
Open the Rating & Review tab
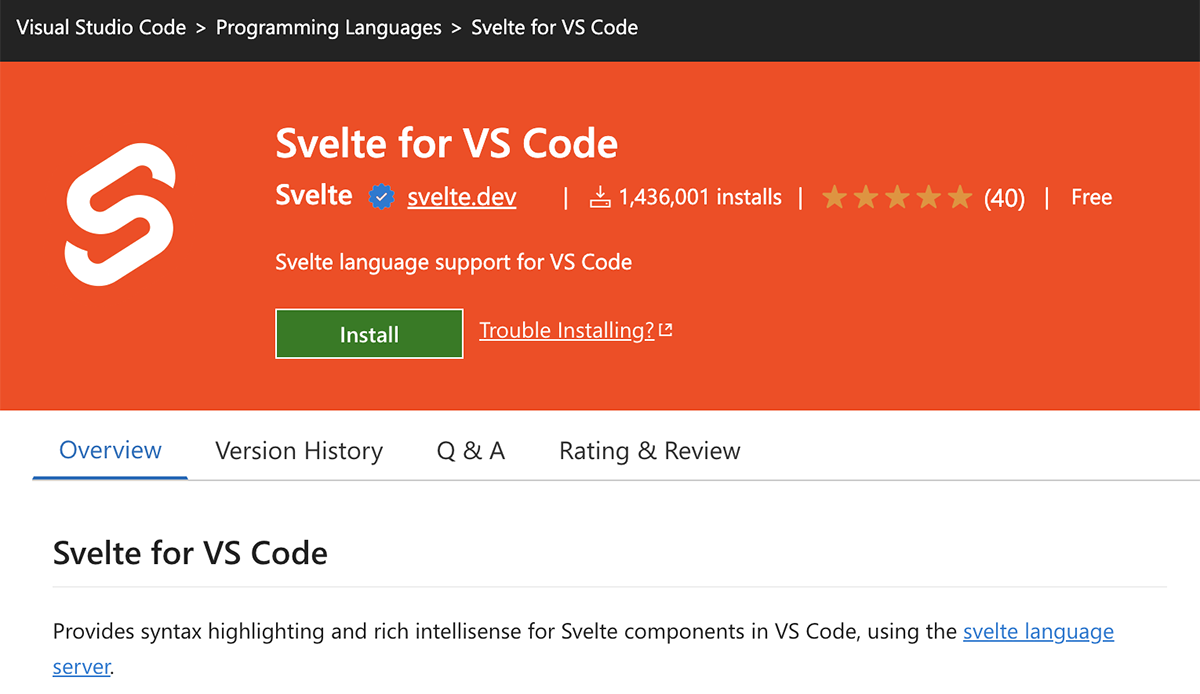pyautogui.click(x=650, y=451)
